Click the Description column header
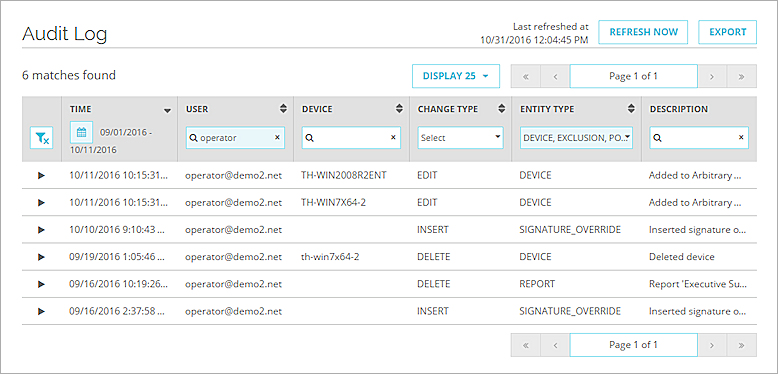 (679, 109)
